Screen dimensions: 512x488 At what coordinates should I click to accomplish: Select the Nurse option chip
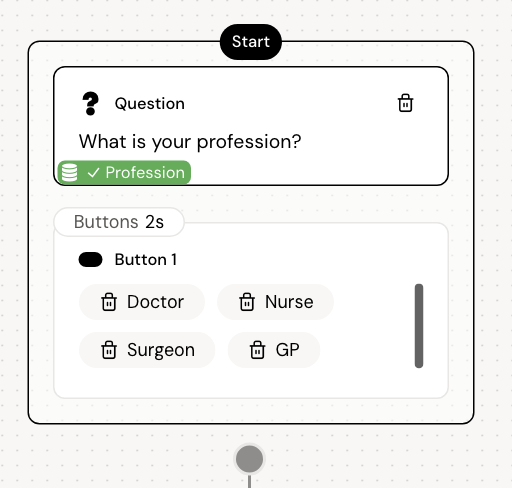[x=275, y=302]
